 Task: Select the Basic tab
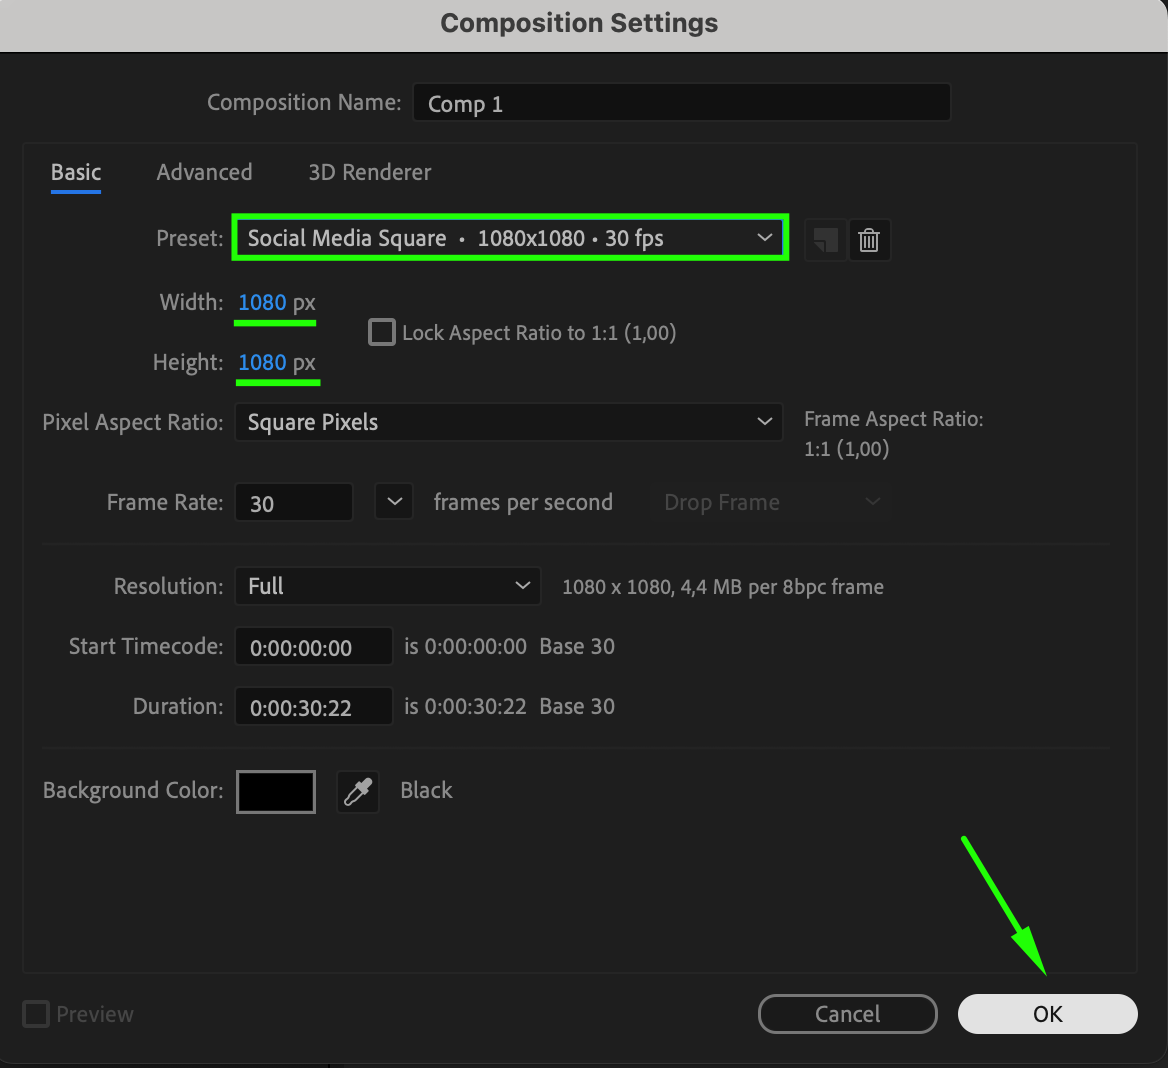click(76, 172)
